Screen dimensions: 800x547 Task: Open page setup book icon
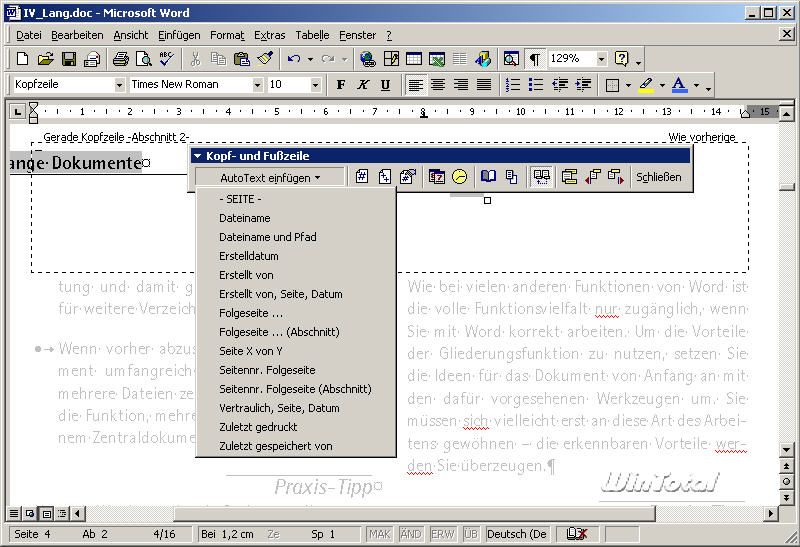pyautogui.click(x=488, y=177)
